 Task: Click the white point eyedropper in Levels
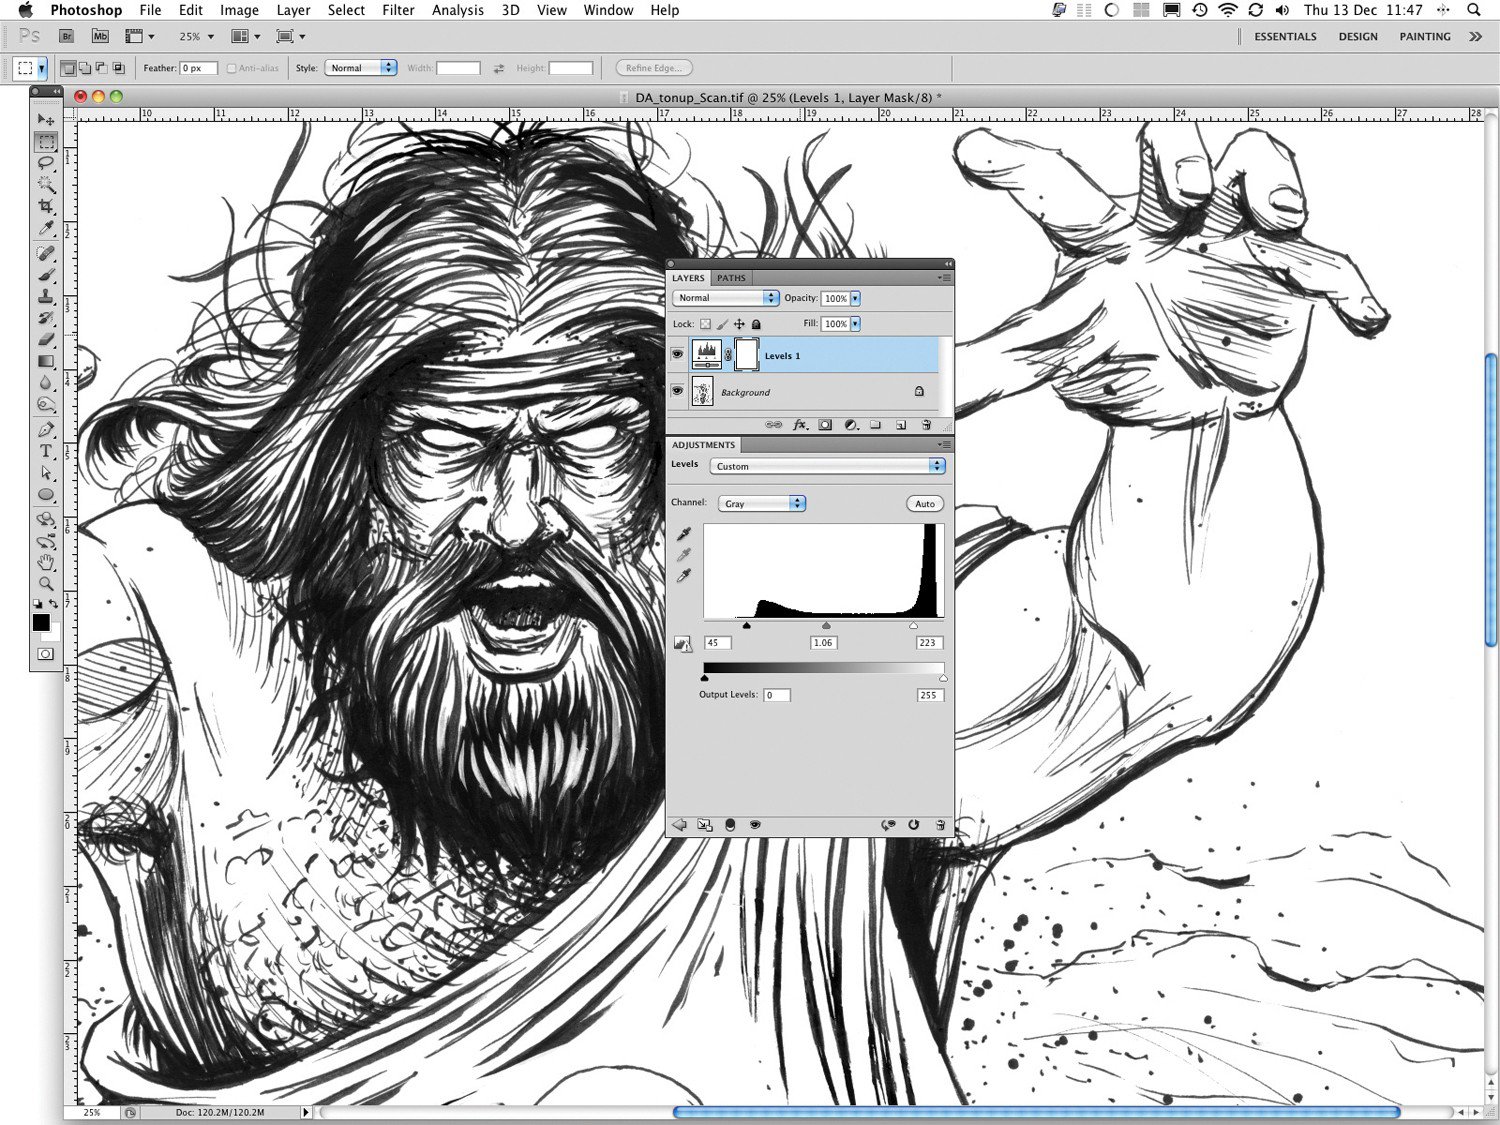(684, 575)
